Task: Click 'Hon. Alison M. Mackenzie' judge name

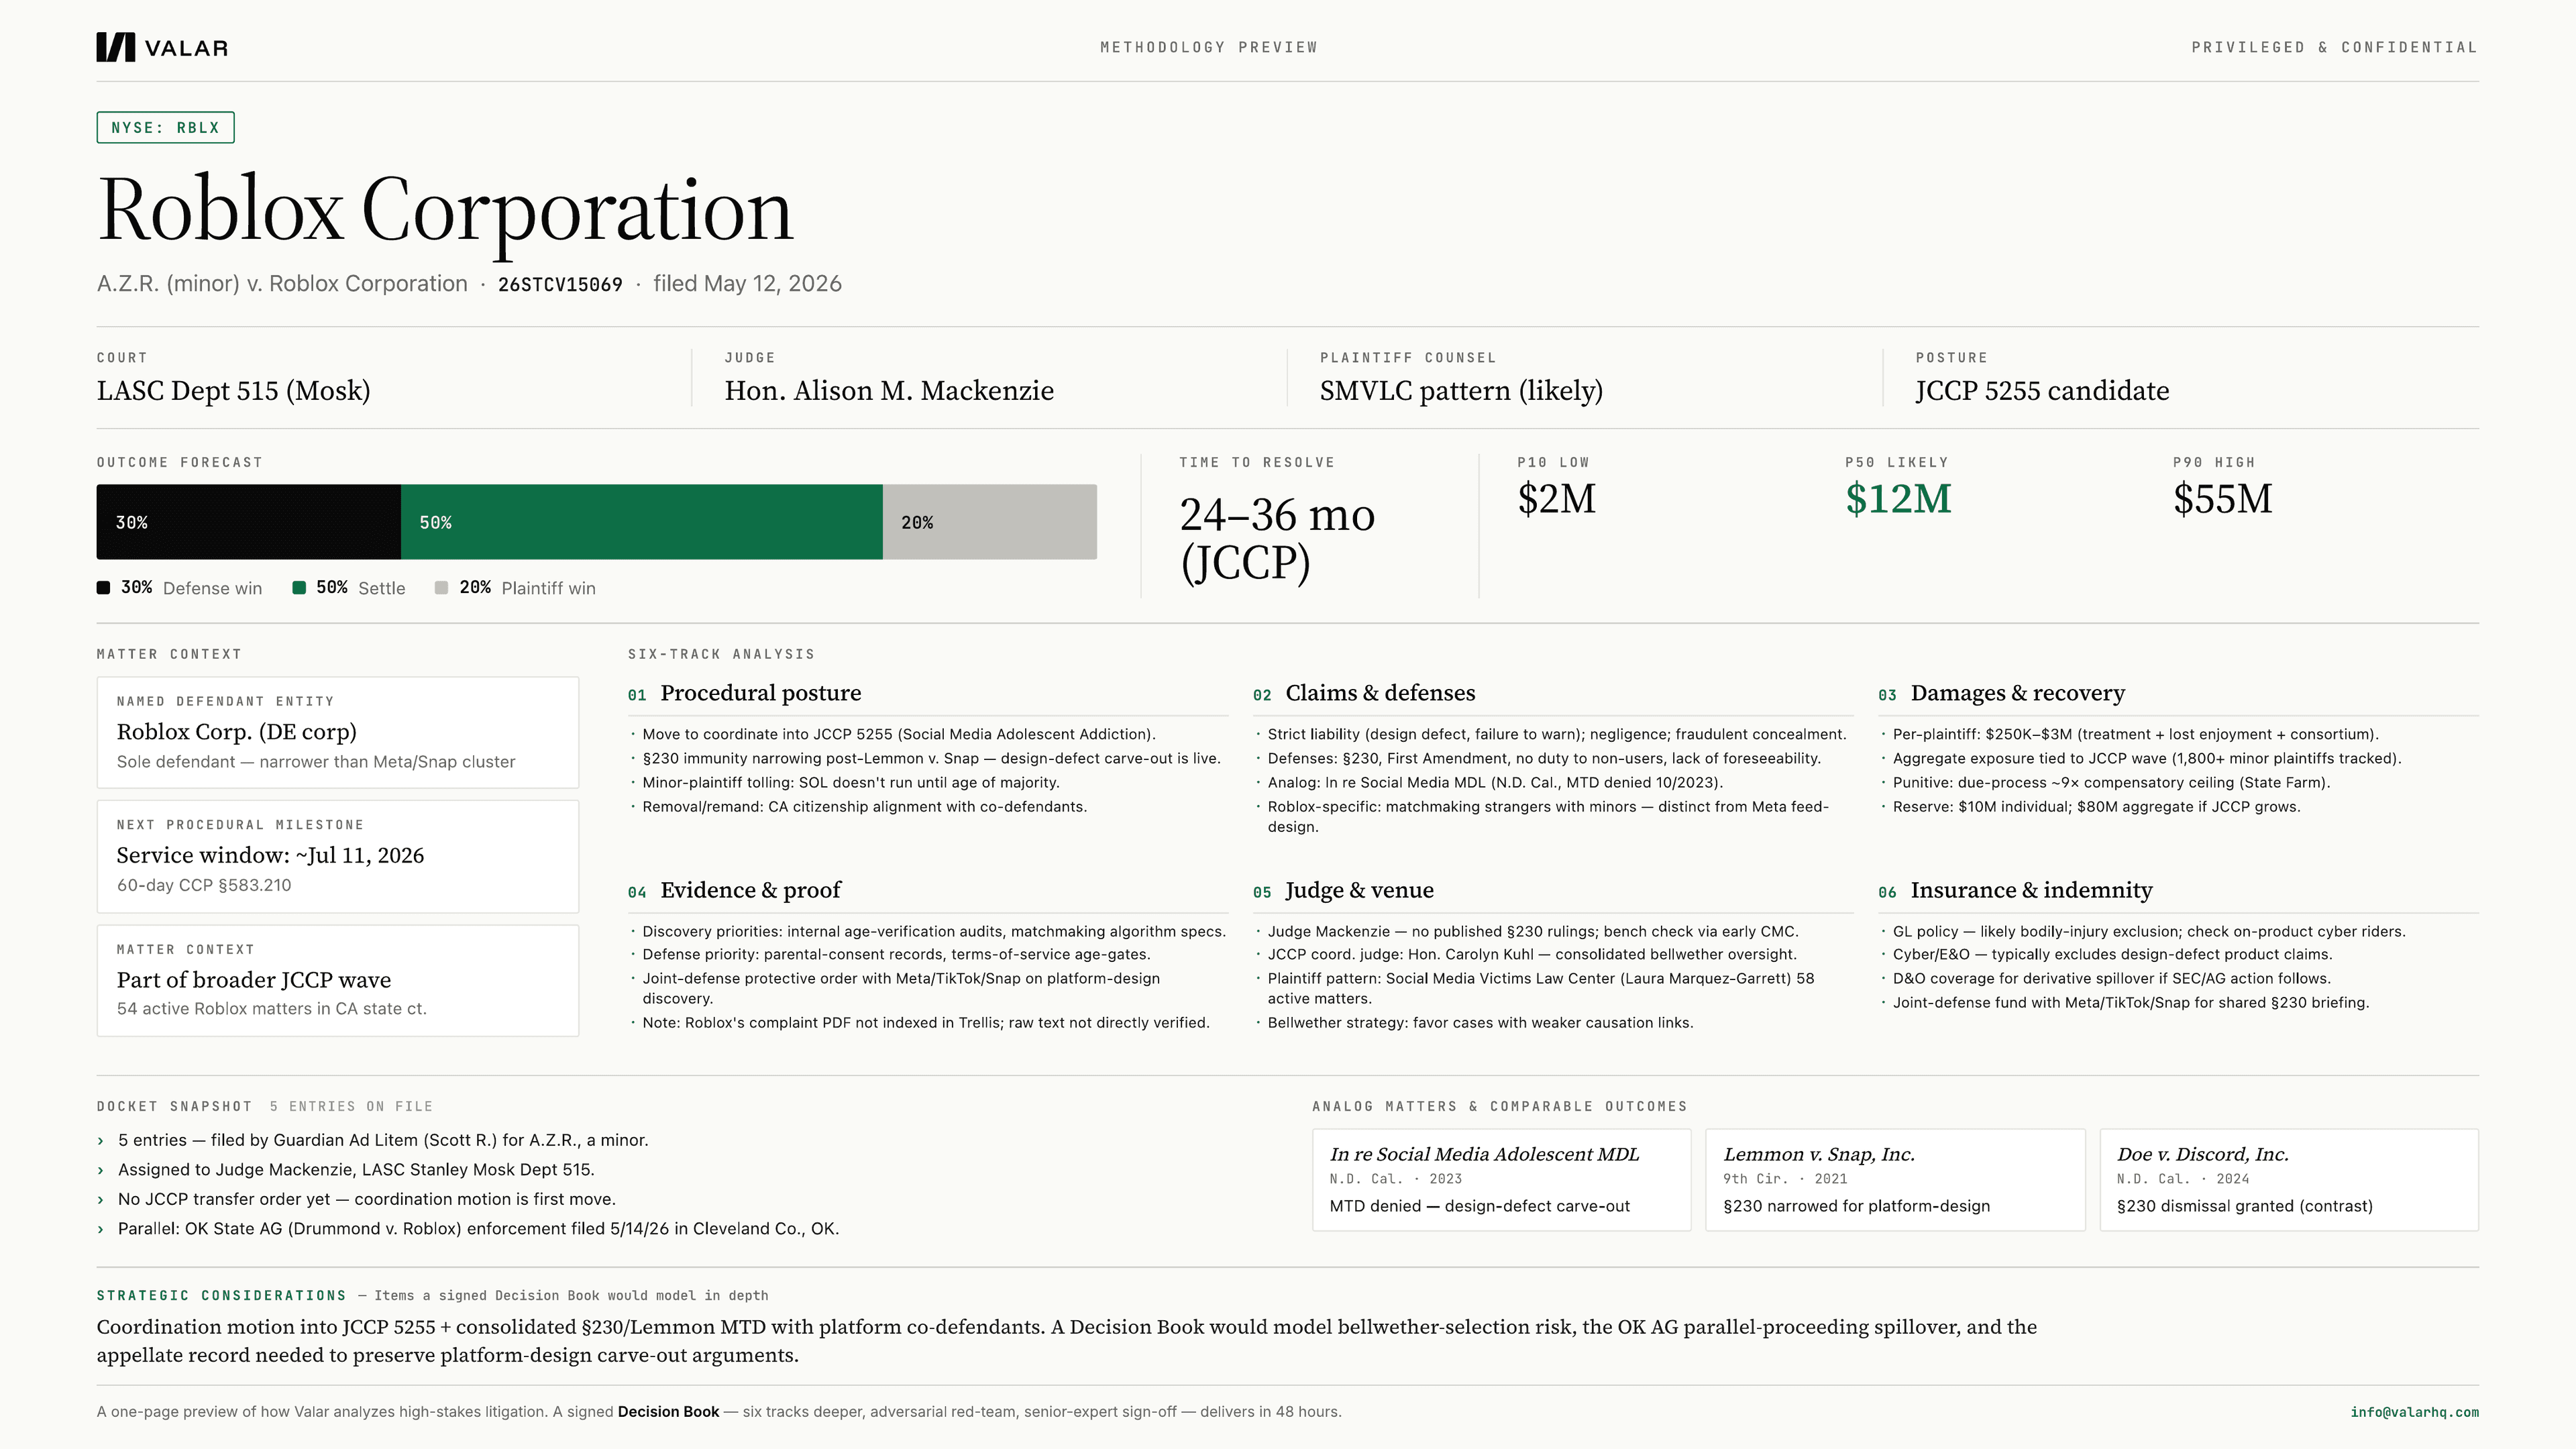Action: [x=889, y=391]
